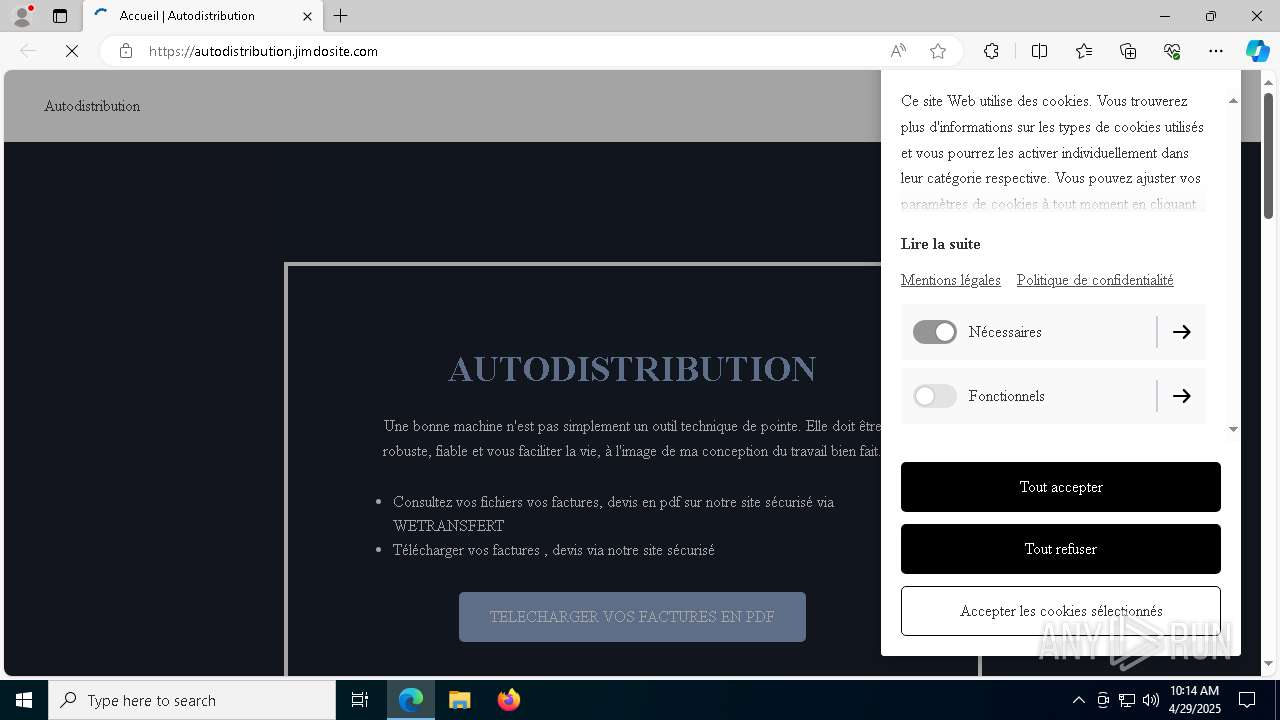Close the Accueil | Autodistribution tab
1280x720 pixels.
(307, 16)
